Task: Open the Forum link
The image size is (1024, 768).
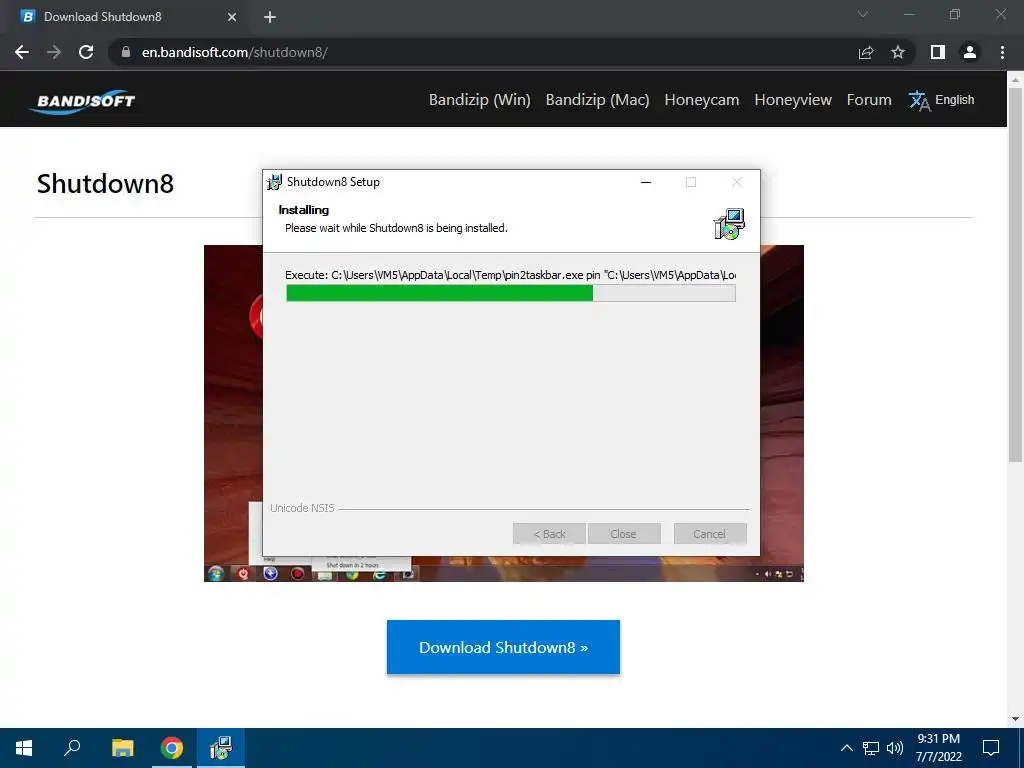Action: 869,100
